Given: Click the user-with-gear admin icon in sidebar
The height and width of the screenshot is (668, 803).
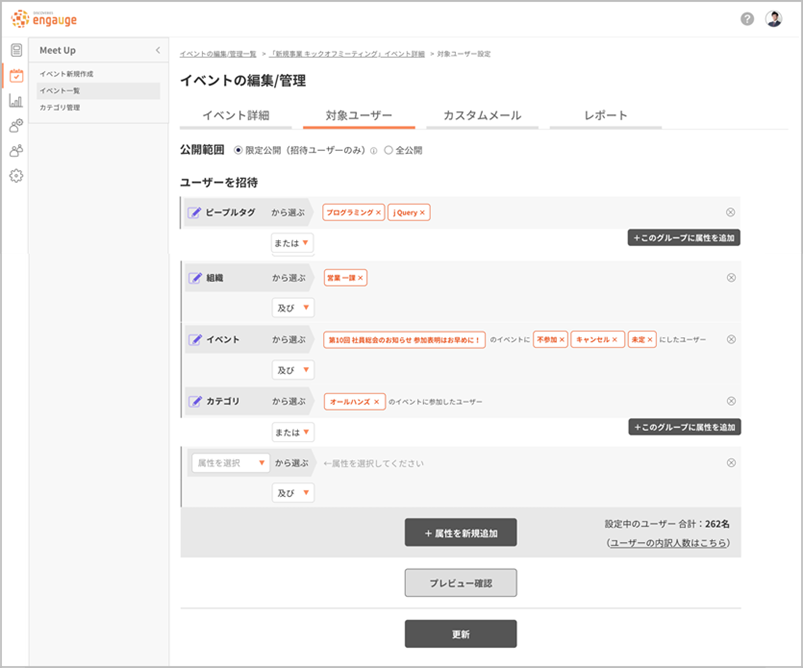Looking at the screenshot, I should click(16, 126).
